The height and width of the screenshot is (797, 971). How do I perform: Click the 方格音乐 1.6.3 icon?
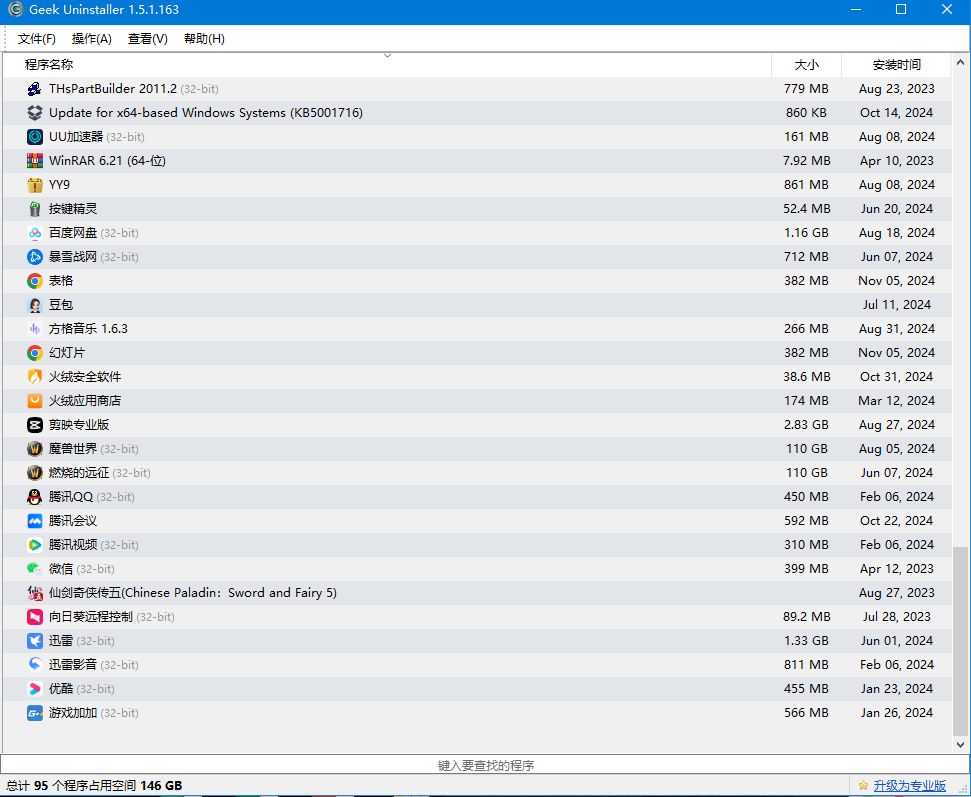pyautogui.click(x=35, y=329)
